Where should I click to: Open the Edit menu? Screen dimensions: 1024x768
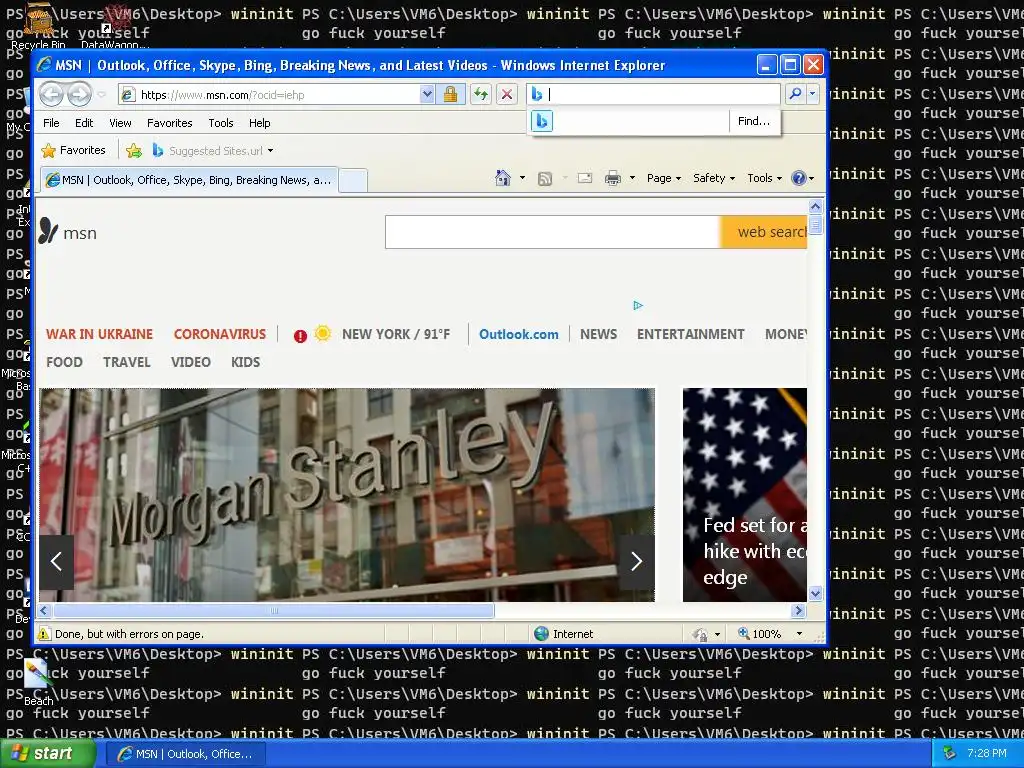coord(84,123)
